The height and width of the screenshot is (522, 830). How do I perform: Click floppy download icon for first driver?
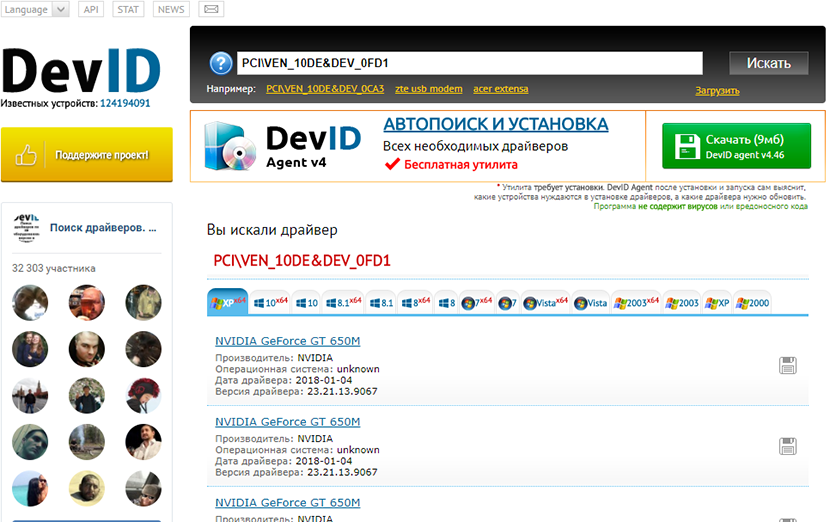pyautogui.click(x=788, y=365)
